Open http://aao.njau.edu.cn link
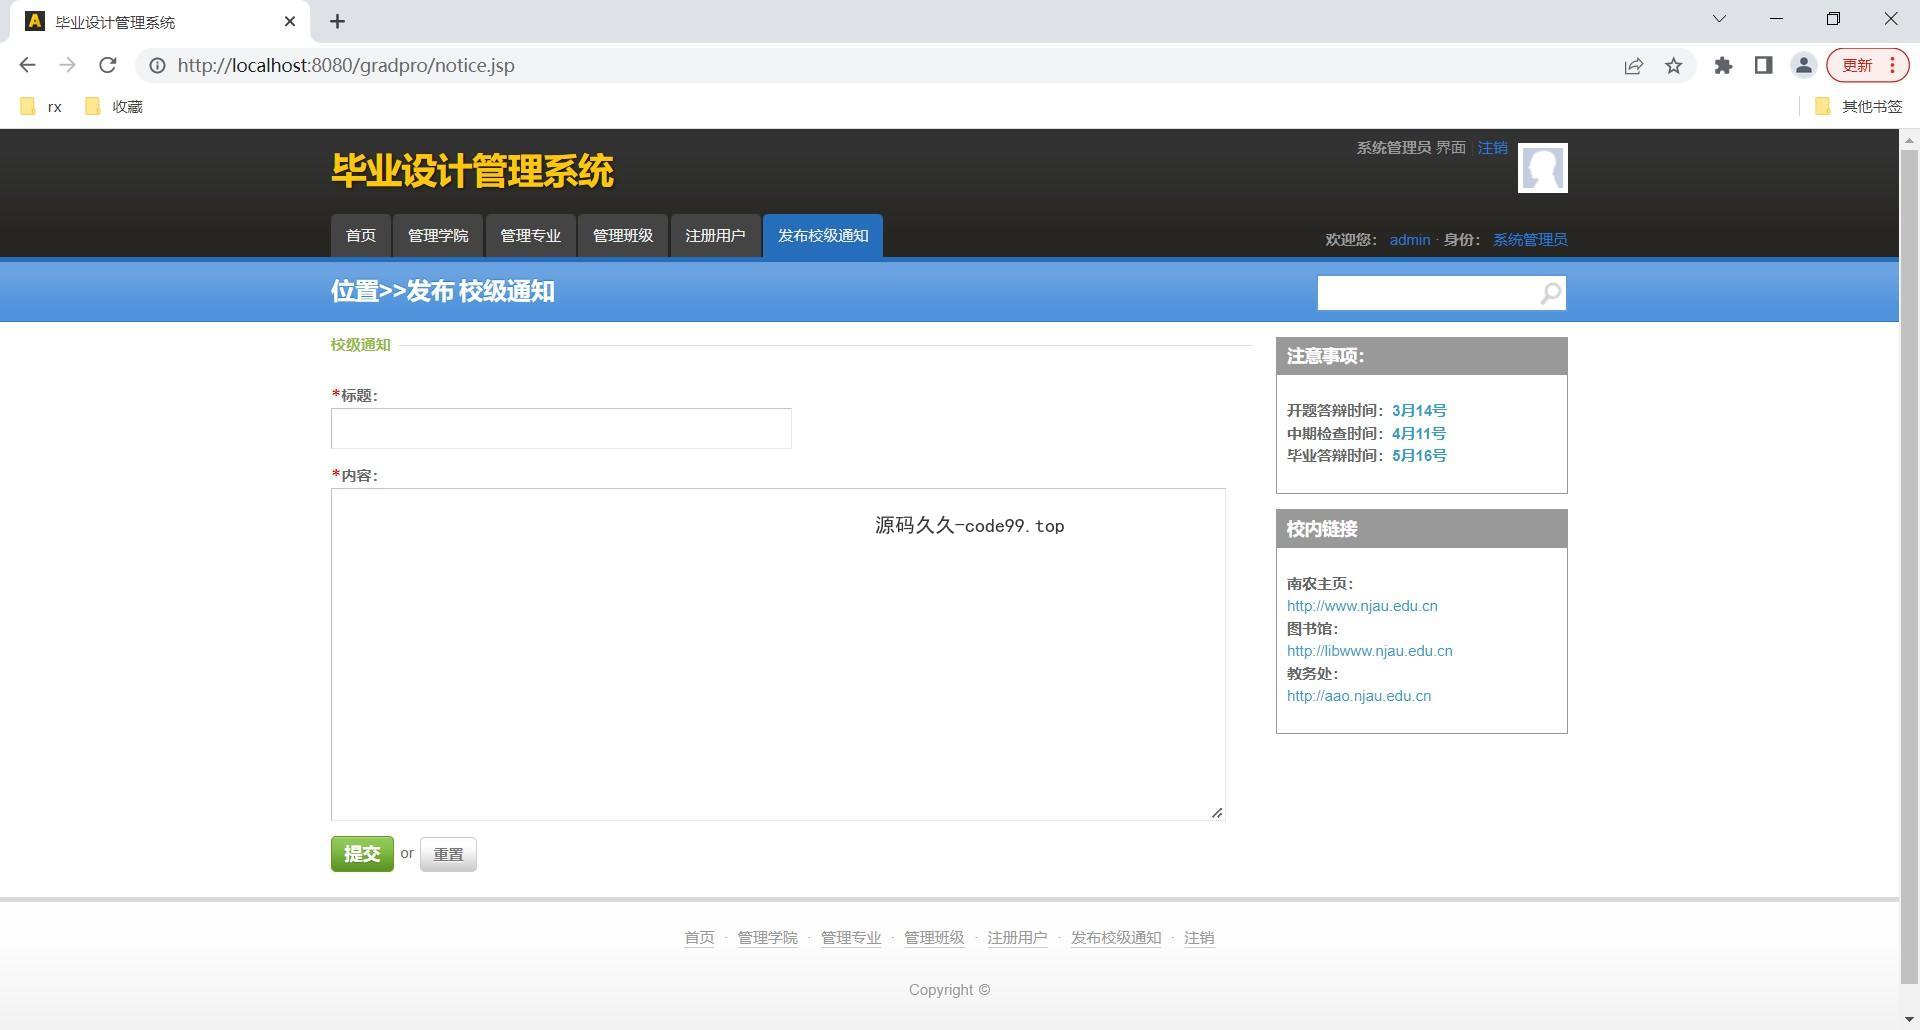Image resolution: width=1920 pixels, height=1030 pixels. [1359, 696]
